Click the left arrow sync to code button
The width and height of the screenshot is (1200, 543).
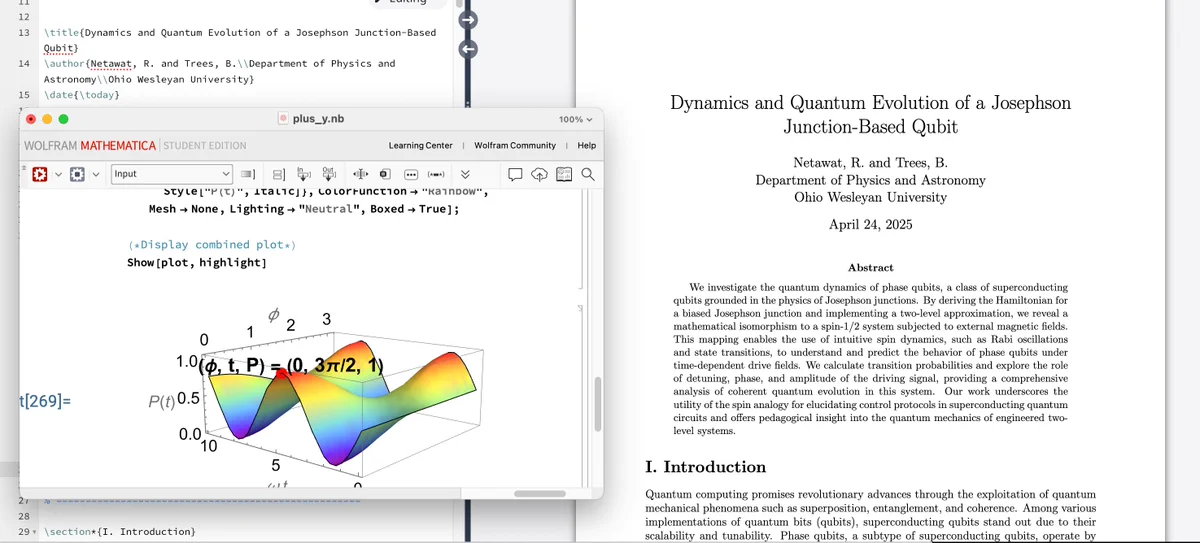click(x=468, y=48)
